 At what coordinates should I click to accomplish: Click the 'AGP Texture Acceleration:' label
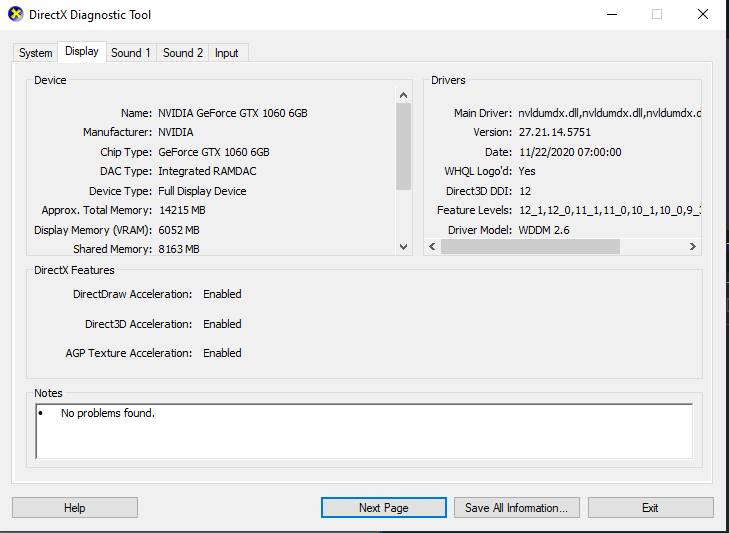129,353
